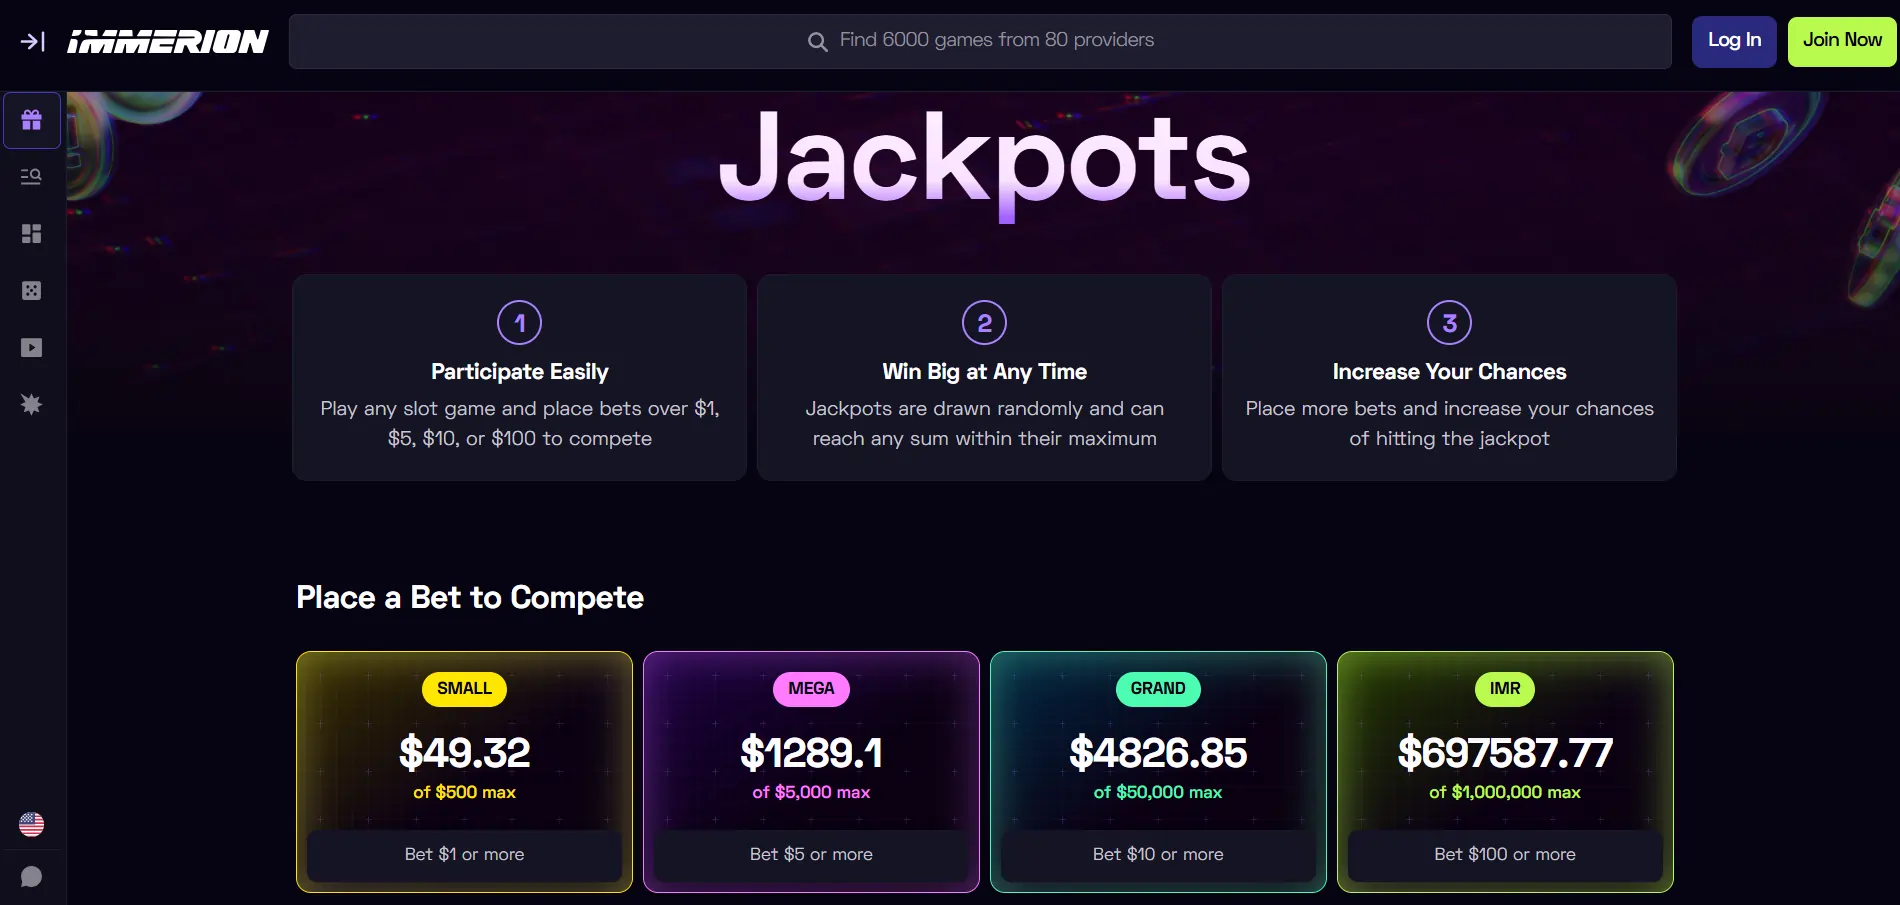Click the Participate Easily step card
The image size is (1900, 905).
click(519, 378)
